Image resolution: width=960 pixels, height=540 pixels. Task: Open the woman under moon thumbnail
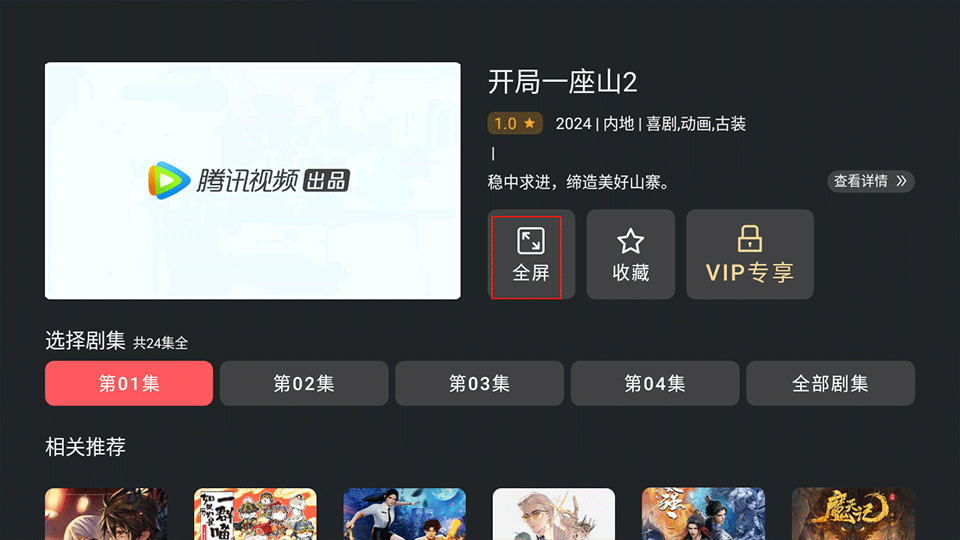click(405, 514)
